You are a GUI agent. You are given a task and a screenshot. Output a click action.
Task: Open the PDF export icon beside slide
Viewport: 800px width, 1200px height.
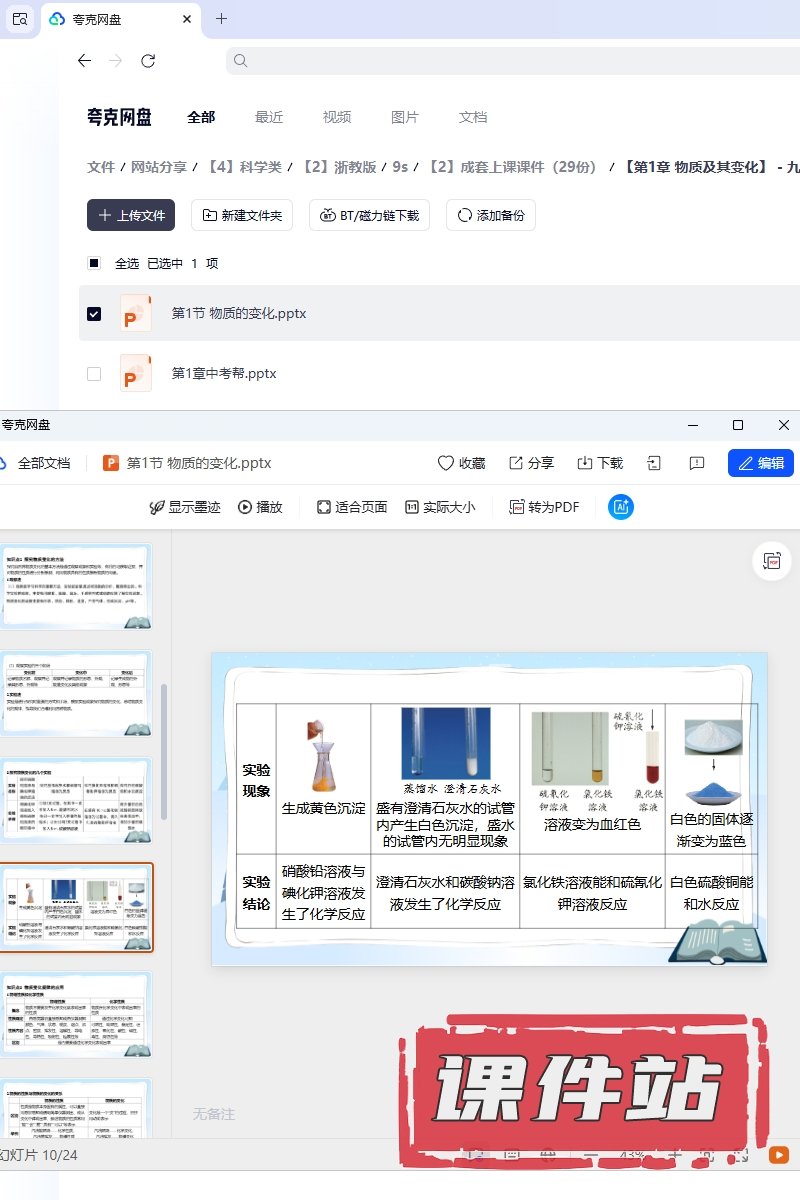click(x=771, y=562)
